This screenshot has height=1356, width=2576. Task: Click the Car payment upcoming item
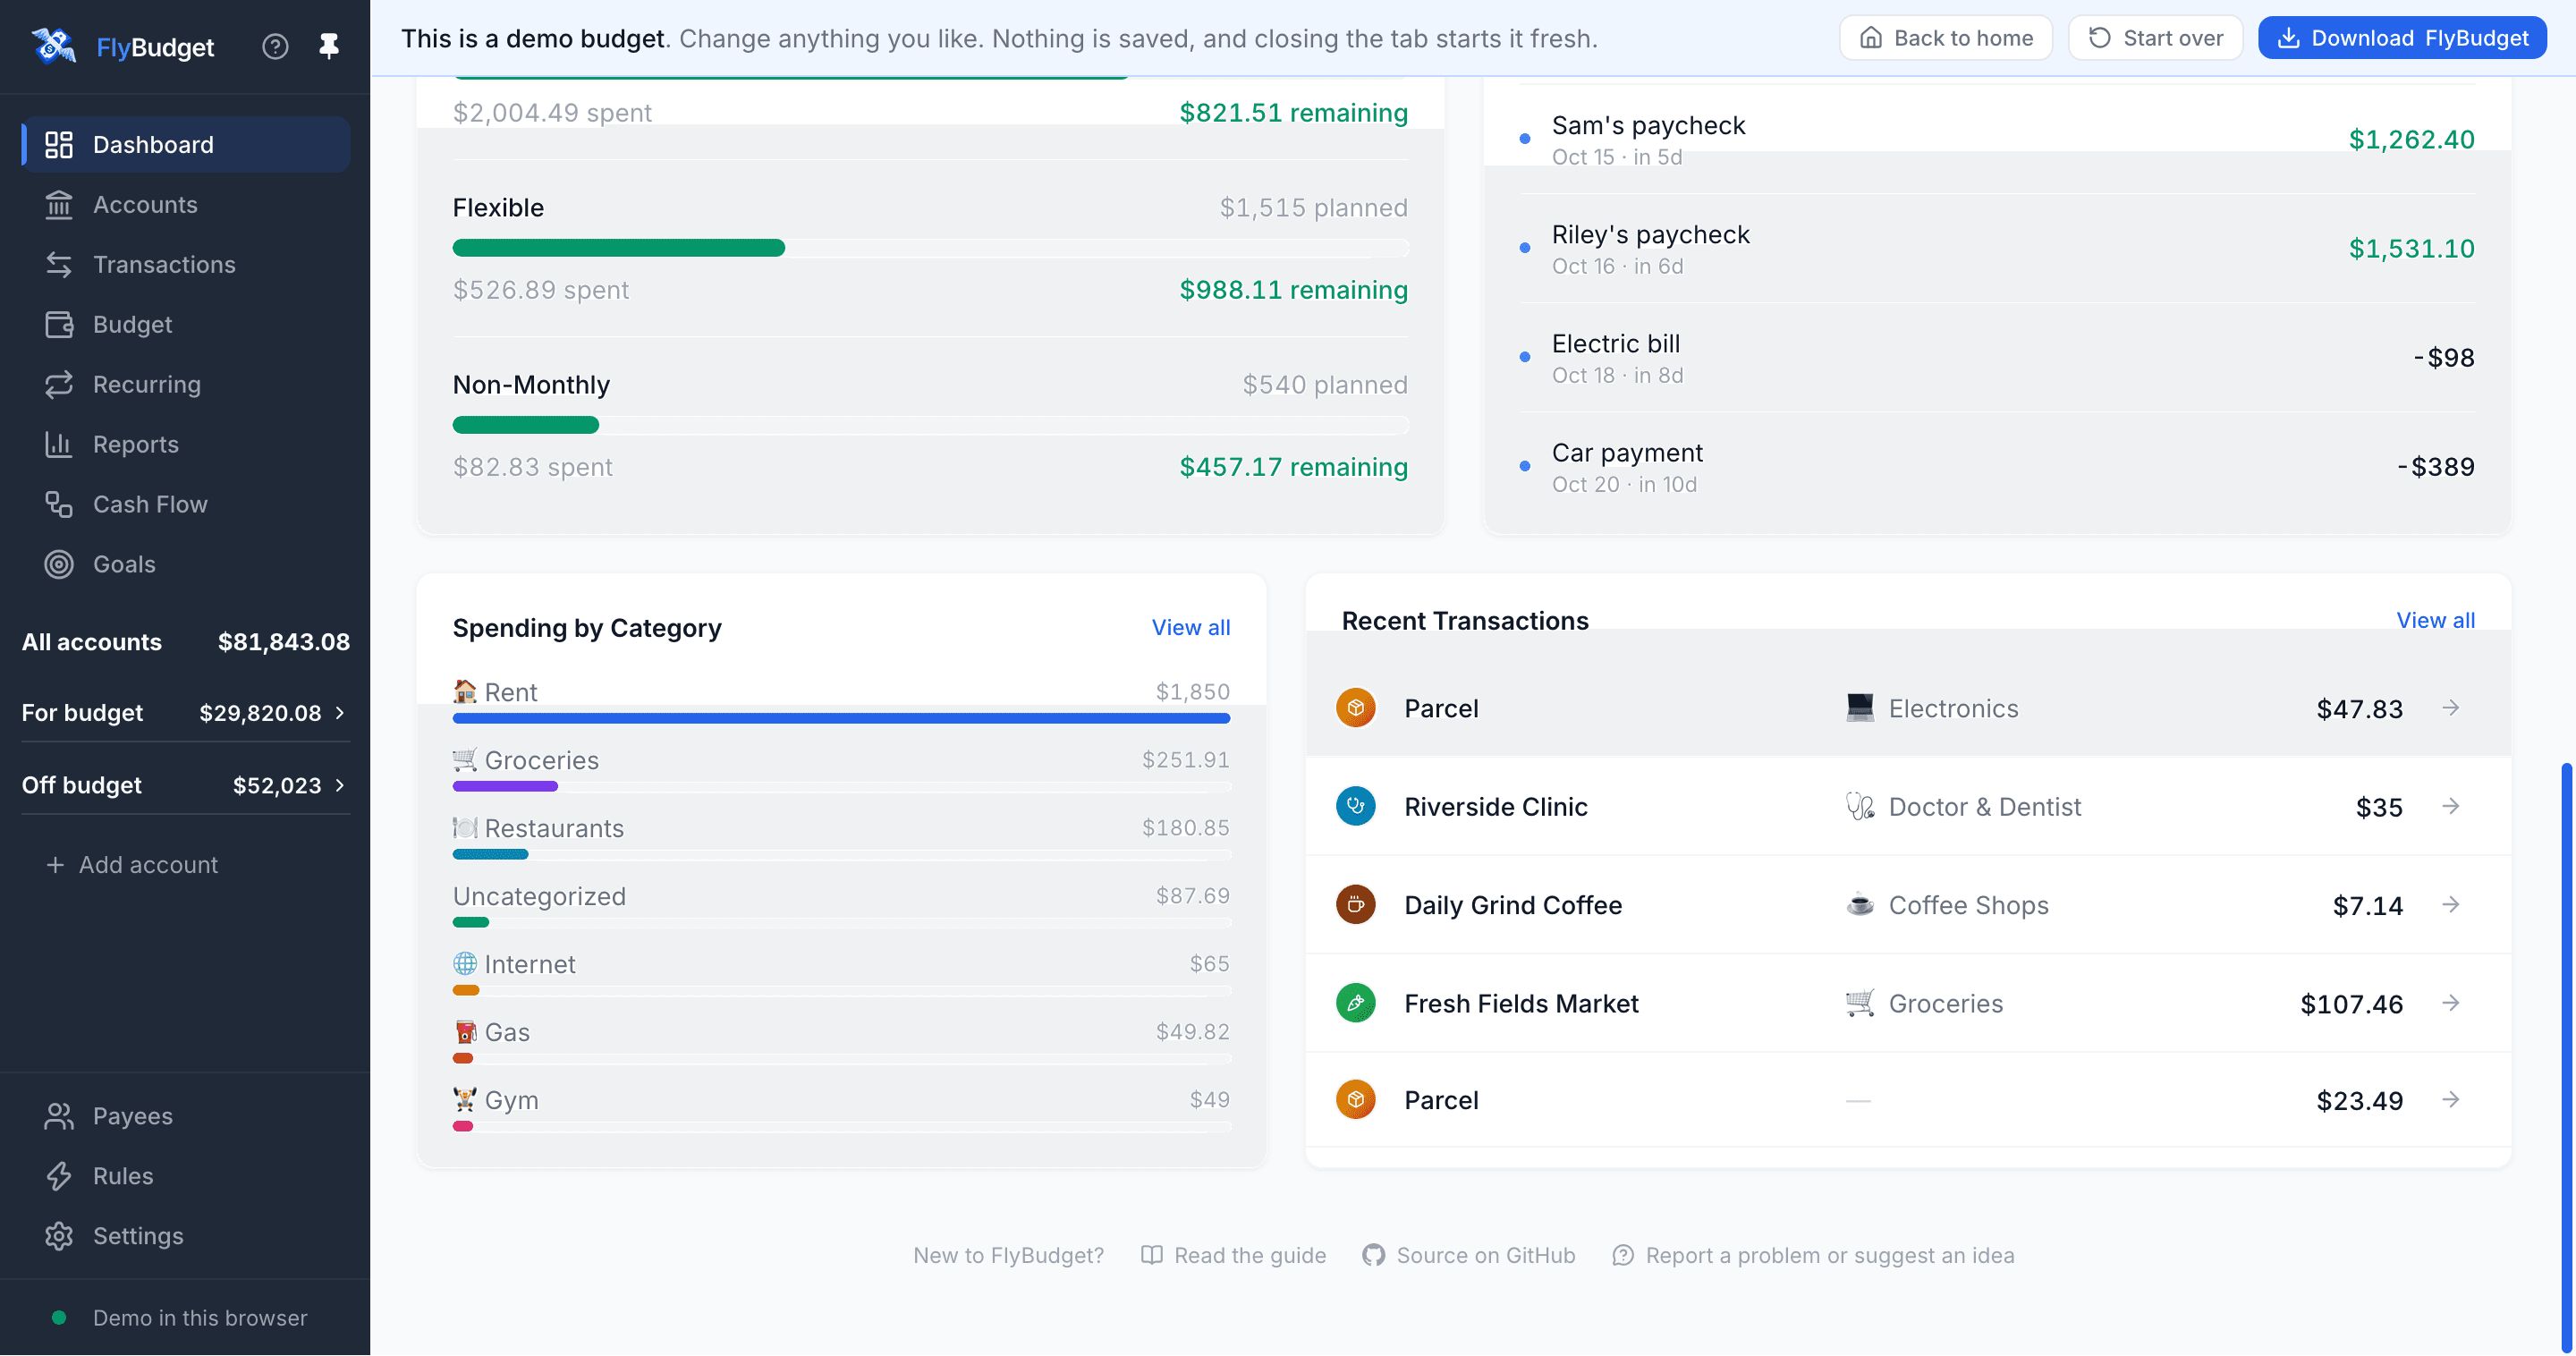coord(1997,467)
